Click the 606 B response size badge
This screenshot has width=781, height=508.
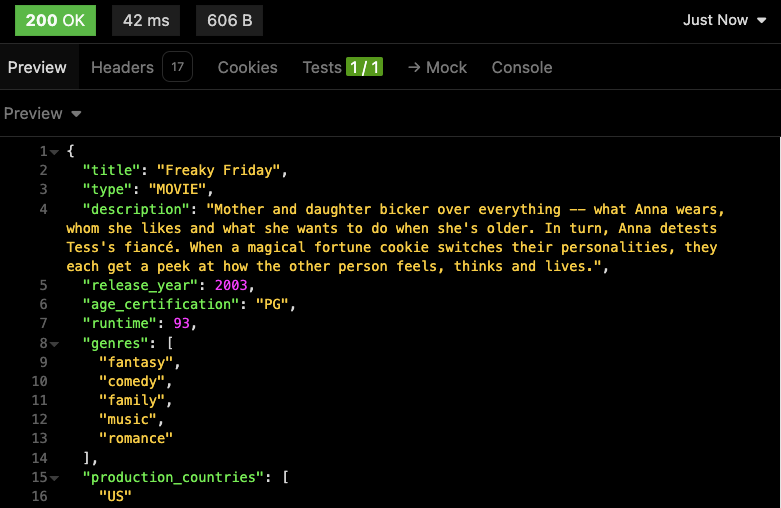pyautogui.click(x=229, y=20)
